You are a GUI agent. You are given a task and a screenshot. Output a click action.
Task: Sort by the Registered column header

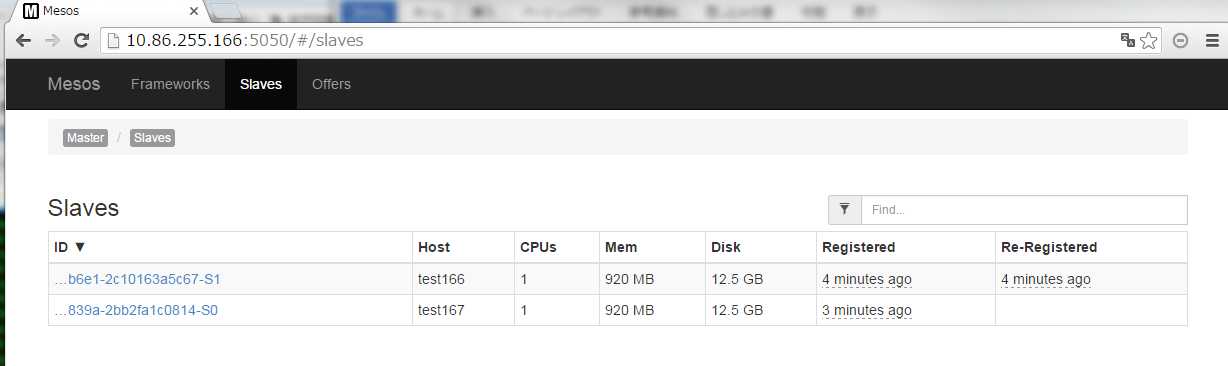click(858, 247)
